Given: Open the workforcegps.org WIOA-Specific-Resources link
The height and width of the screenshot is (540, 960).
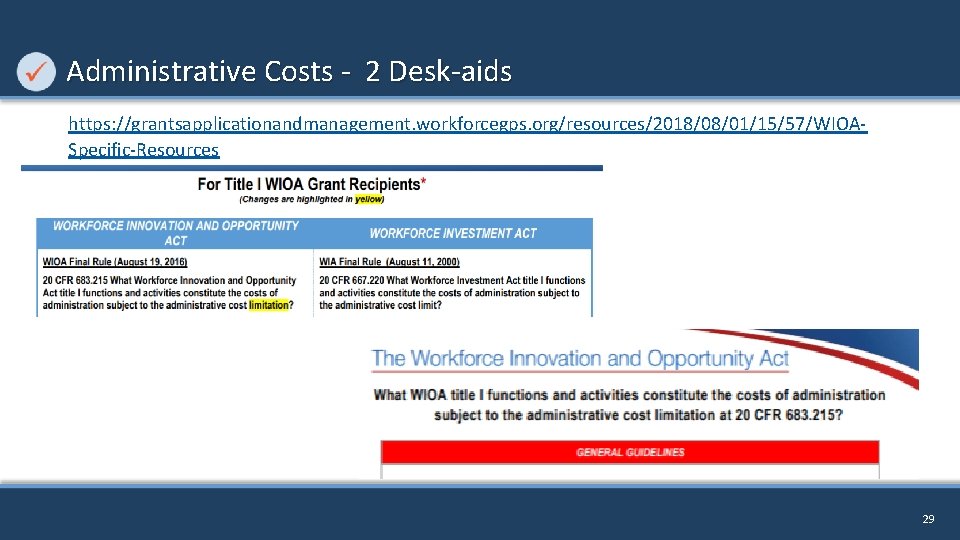Looking at the screenshot, I should coord(467,137).
